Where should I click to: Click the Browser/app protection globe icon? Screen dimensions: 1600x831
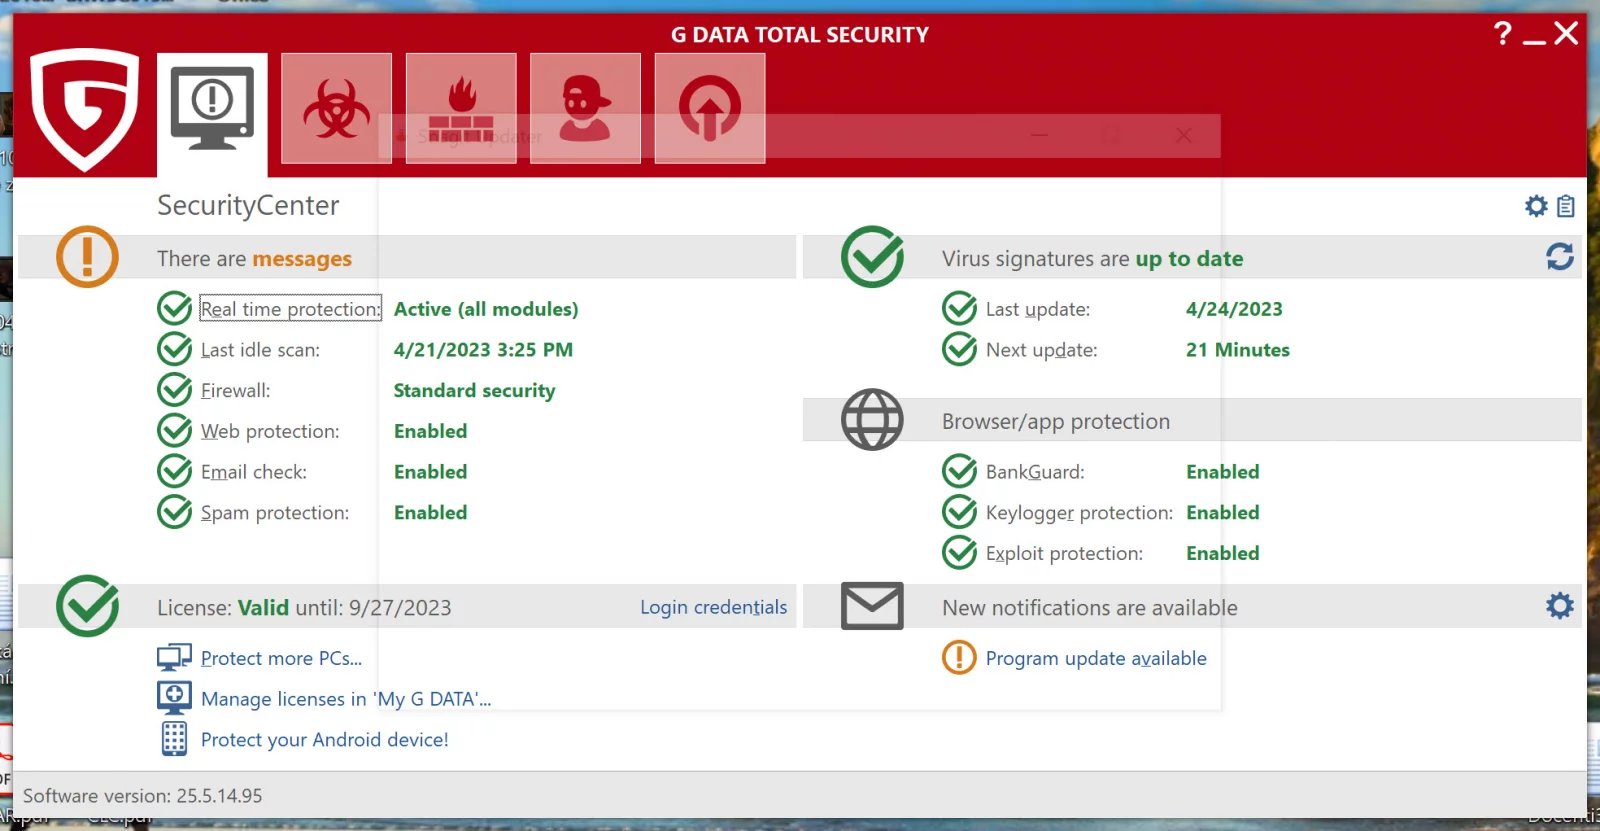tap(872, 420)
